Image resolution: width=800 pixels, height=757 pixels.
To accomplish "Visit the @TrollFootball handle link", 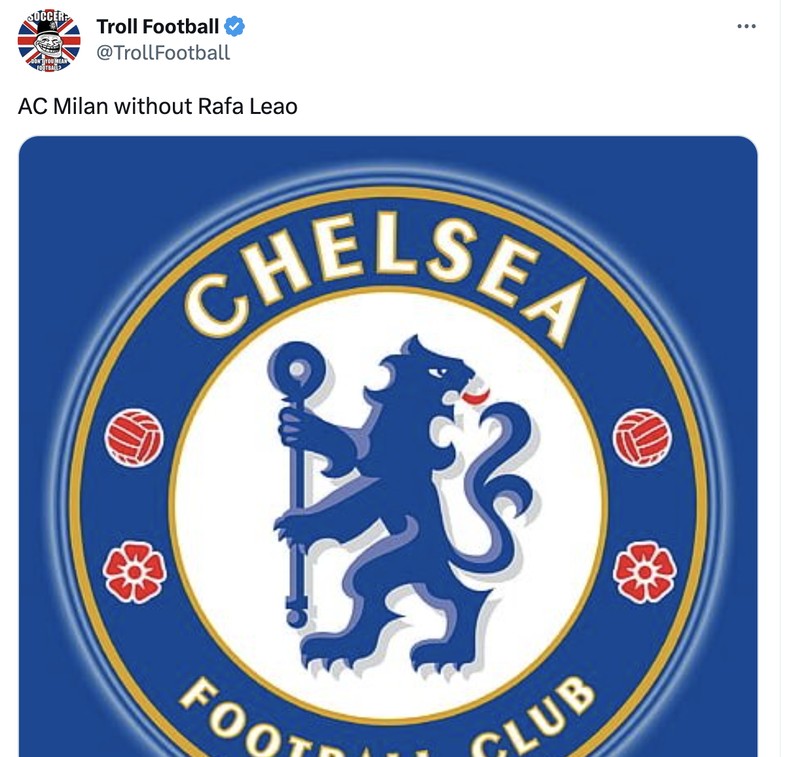I will tap(162, 53).
